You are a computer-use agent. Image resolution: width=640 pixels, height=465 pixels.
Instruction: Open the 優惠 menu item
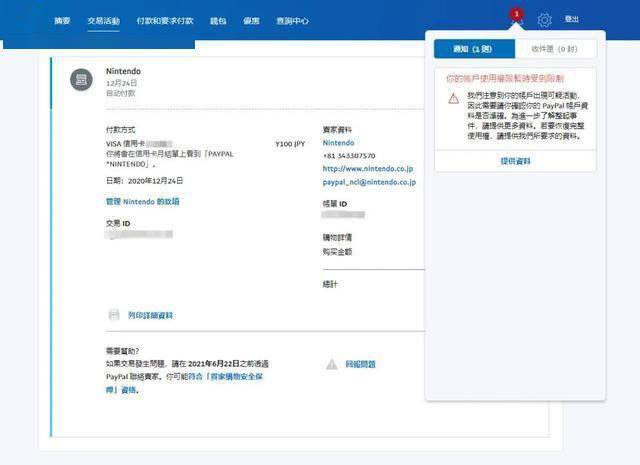tap(251, 20)
